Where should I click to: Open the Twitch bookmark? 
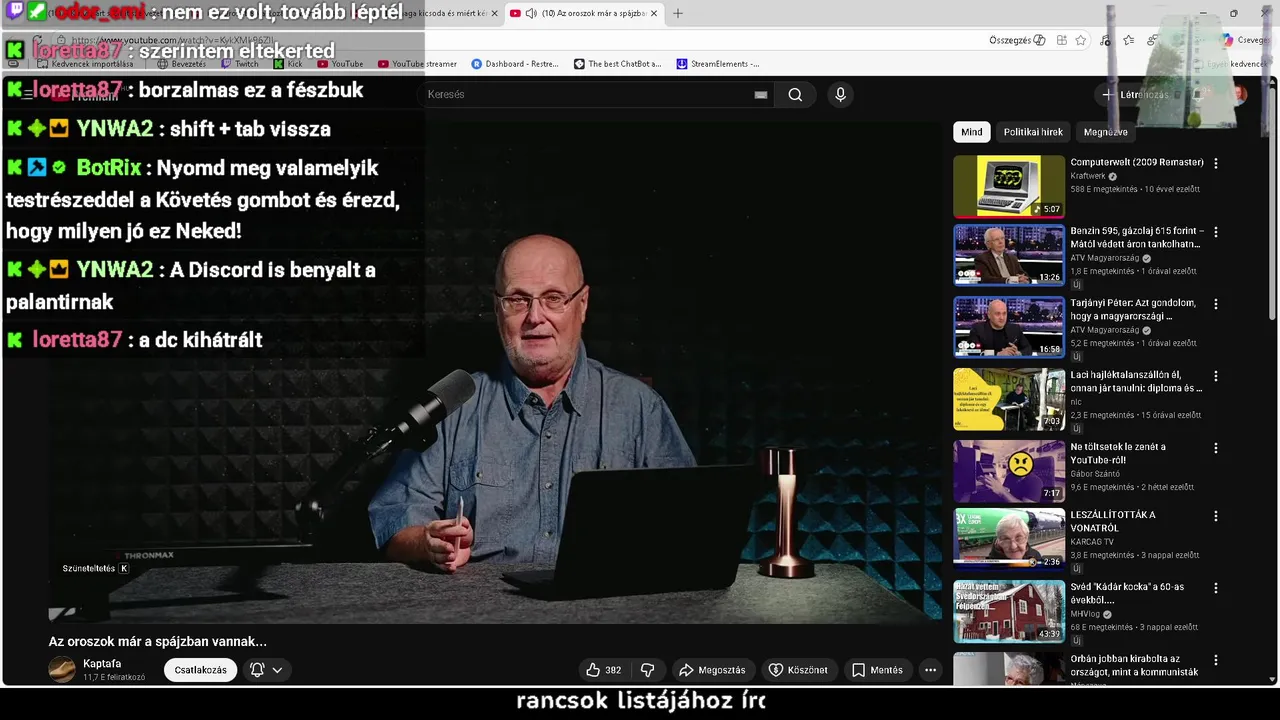click(239, 64)
